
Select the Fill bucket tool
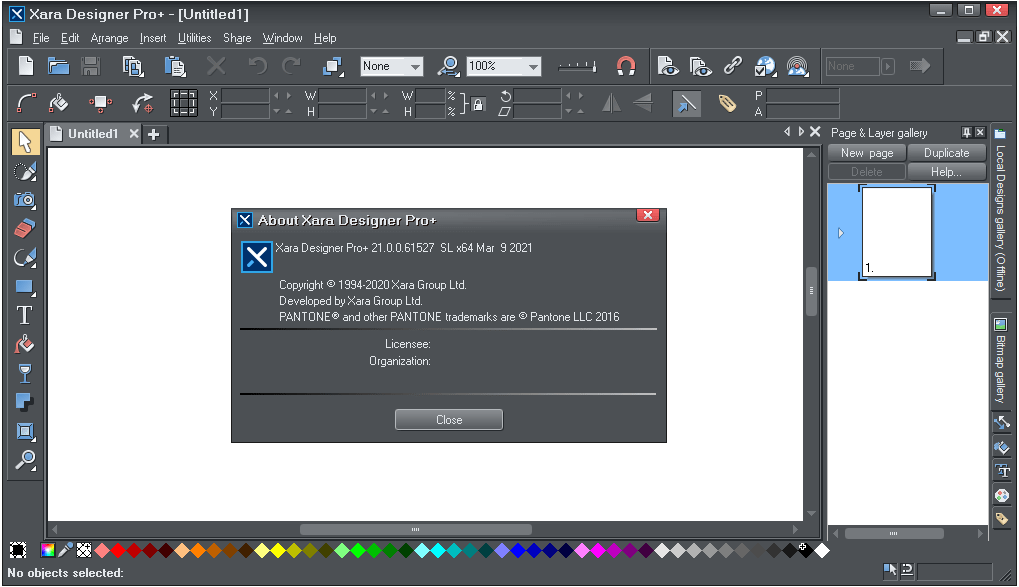(25, 345)
